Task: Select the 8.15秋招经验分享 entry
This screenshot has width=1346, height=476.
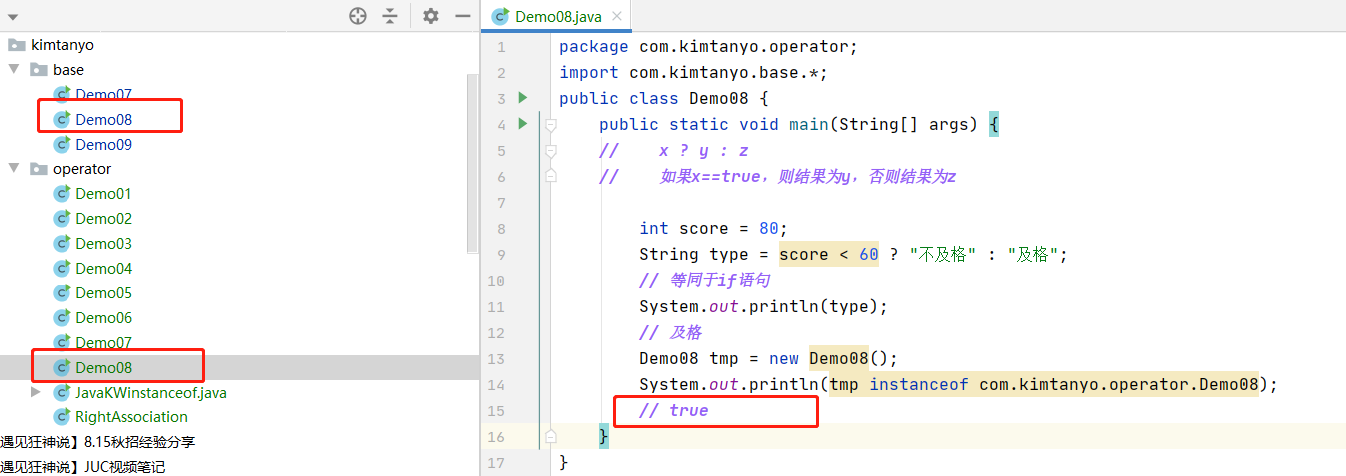Action: pyautogui.click(x=98, y=441)
